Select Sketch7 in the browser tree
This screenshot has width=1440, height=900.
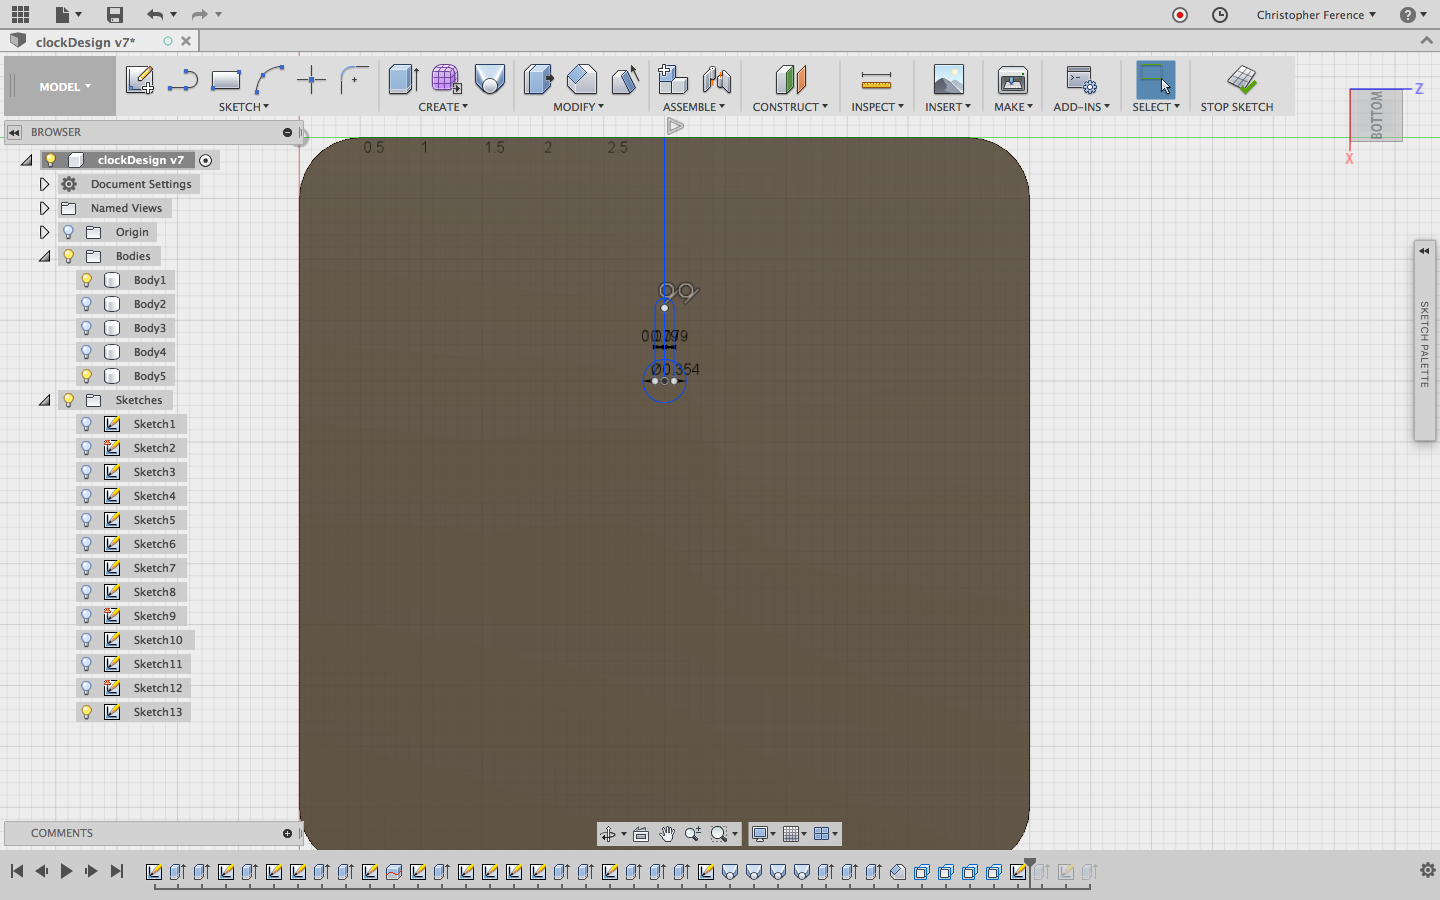click(154, 568)
